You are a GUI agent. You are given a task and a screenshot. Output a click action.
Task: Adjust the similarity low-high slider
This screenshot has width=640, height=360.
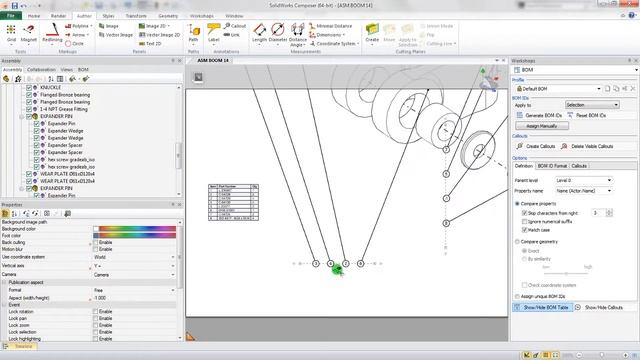(x=566, y=273)
